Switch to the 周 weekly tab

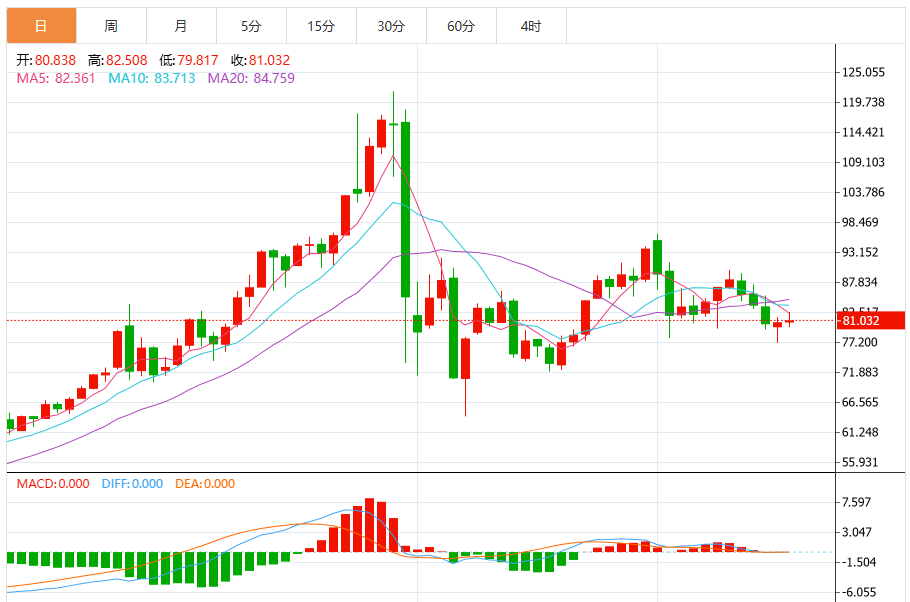pyautogui.click(x=111, y=26)
